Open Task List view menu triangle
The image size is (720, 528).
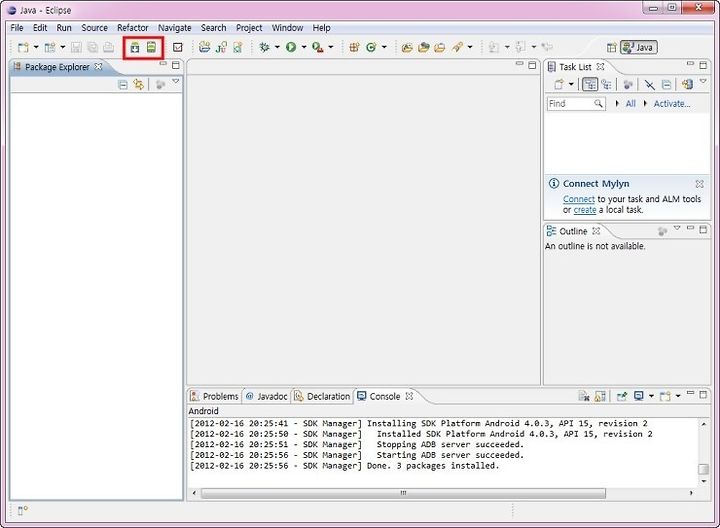coord(703,81)
